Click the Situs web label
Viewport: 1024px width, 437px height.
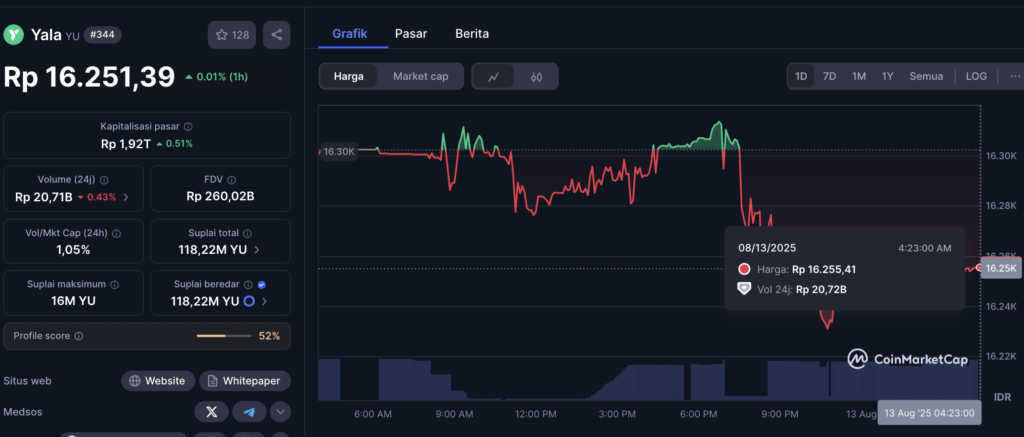point(27,381)
